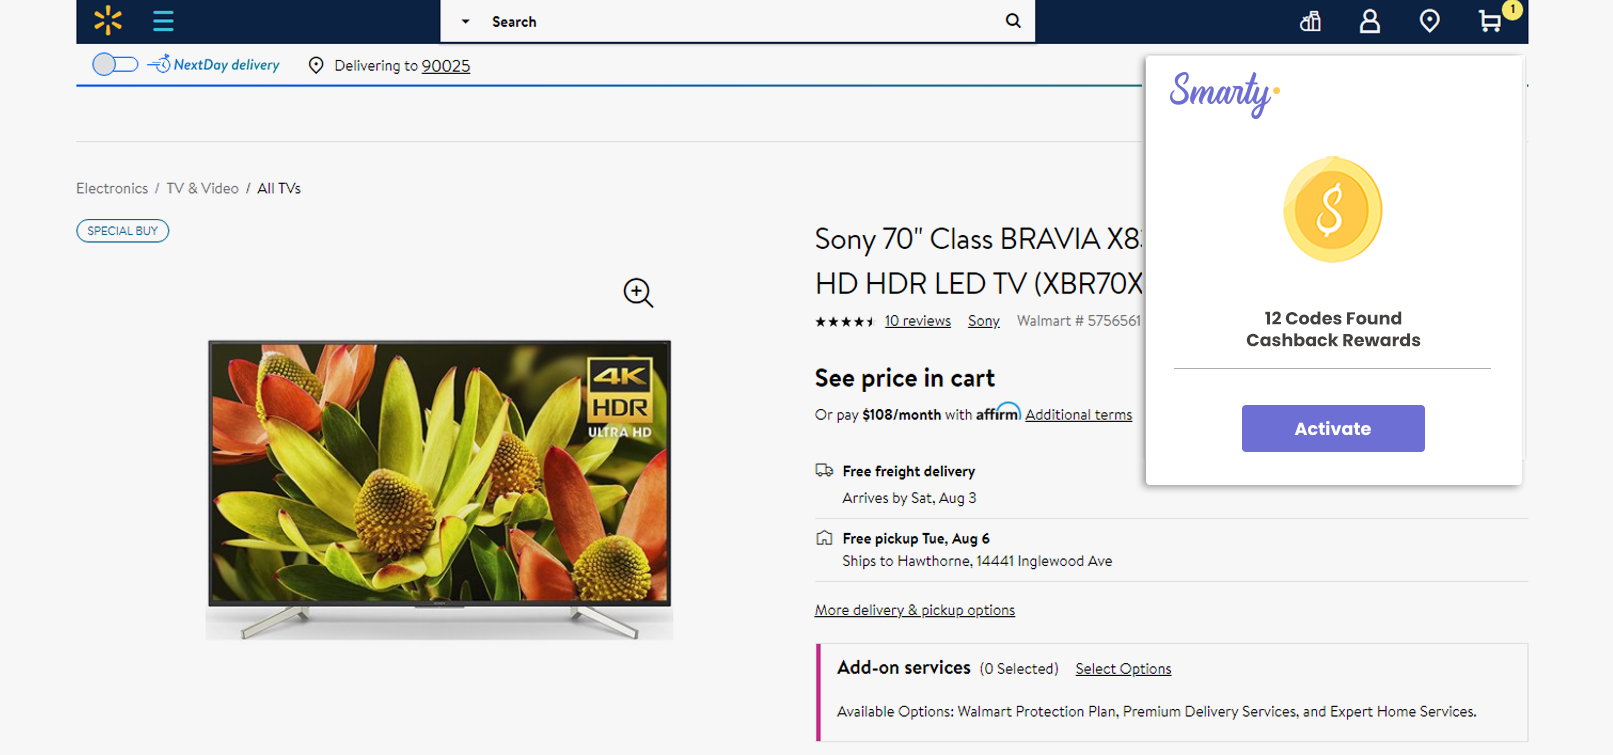Open the shopping cart

(x=1490, y=21)
